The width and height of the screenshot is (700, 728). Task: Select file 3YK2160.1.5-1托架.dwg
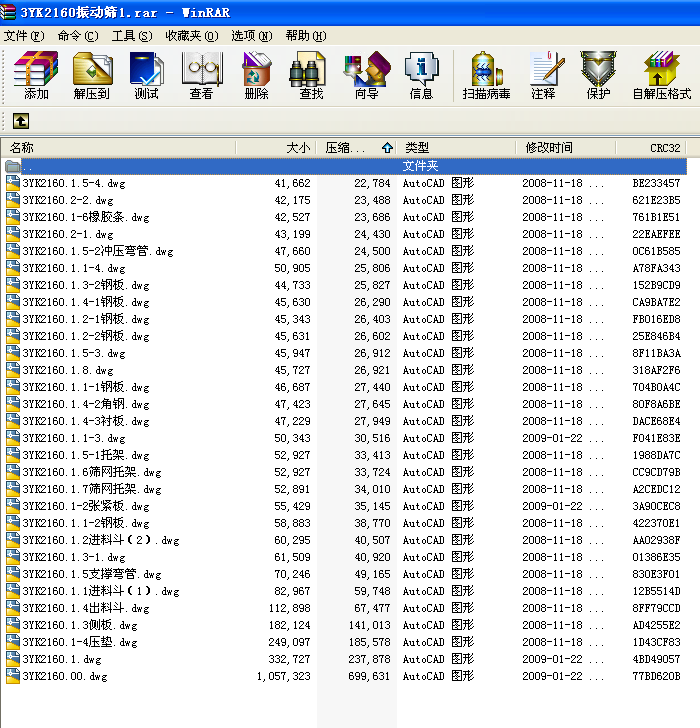tap(86, 455)
